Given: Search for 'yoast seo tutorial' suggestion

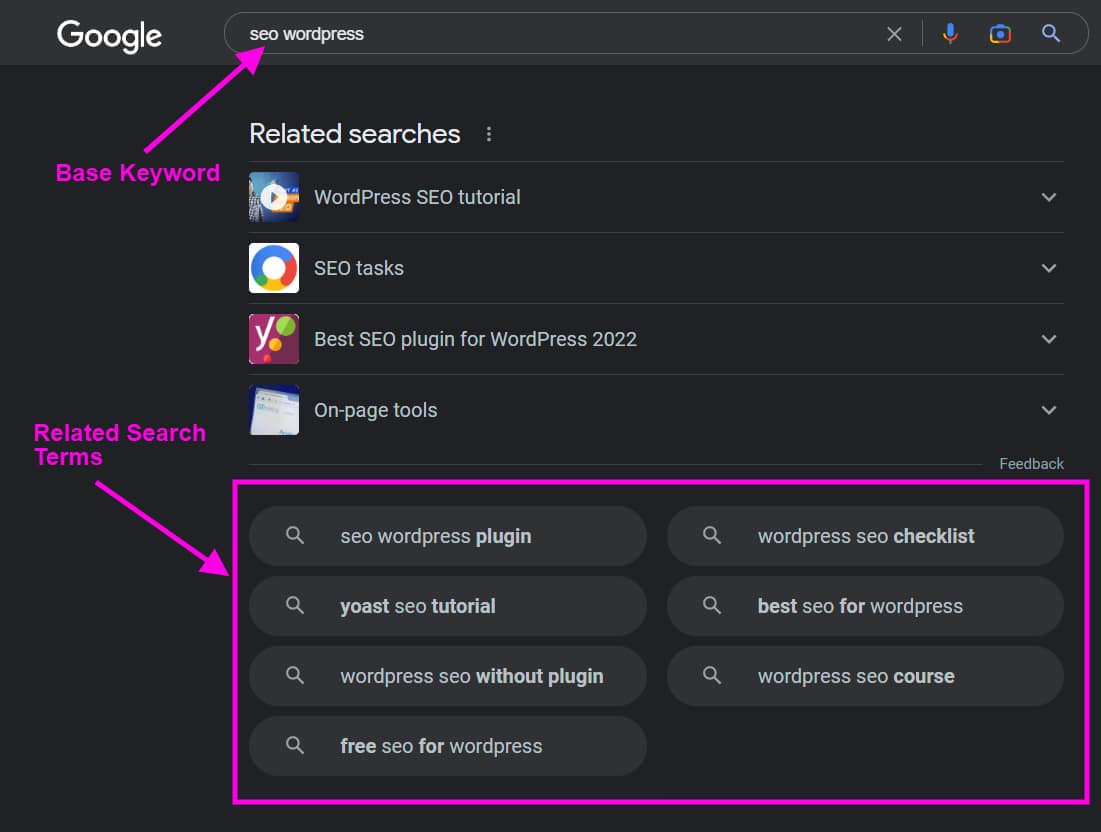Looking at the screenshot, I should click(448, 607).
